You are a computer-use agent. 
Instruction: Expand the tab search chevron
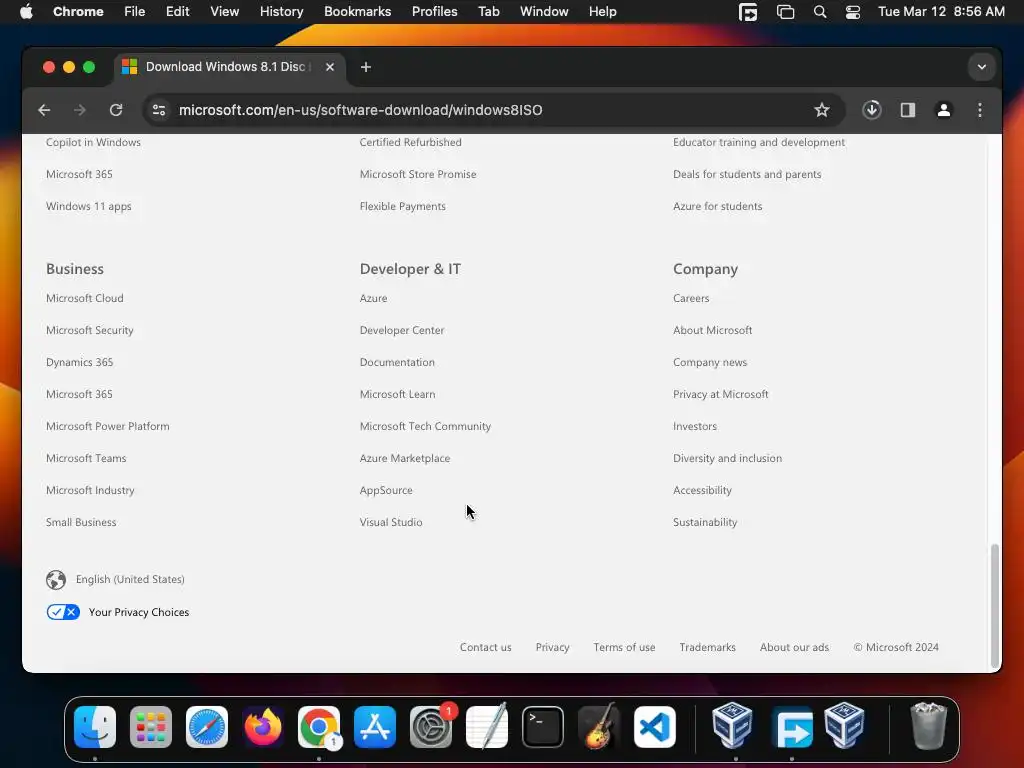(x=982, y=67)
